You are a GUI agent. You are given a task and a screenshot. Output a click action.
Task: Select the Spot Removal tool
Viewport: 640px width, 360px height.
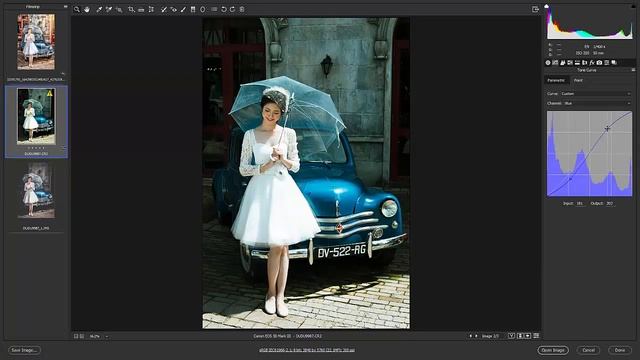point(164,9)
